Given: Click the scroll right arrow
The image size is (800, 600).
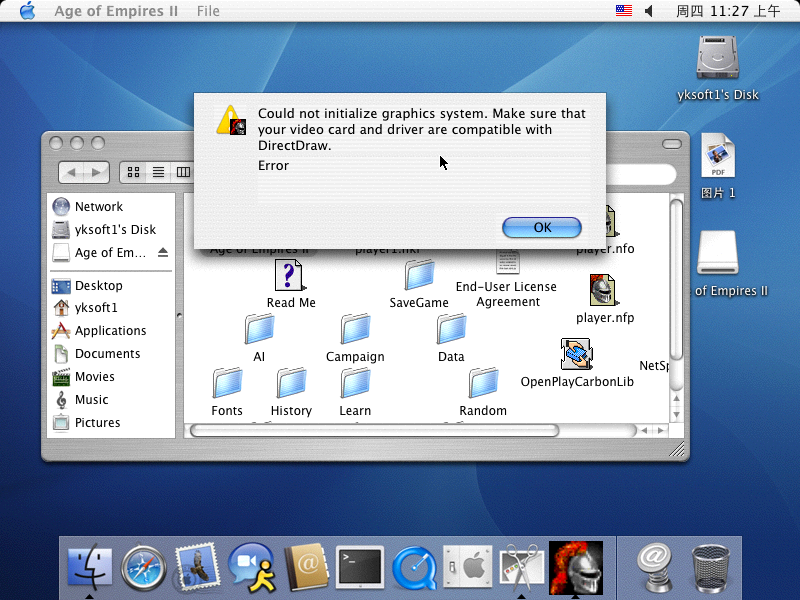Looking at the screenshot, I should pyautogui.click(x=661, y=431).
